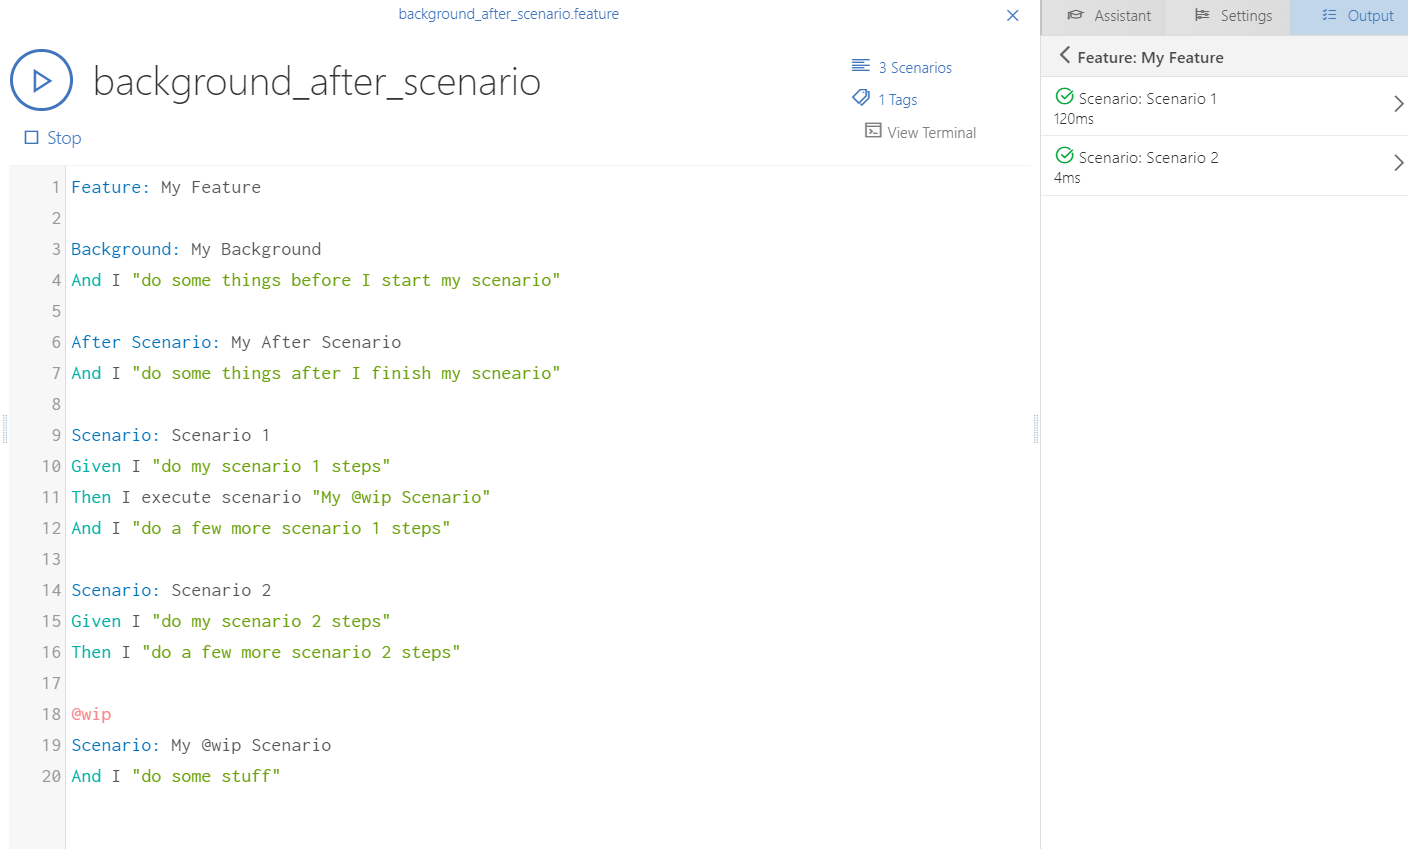Click the "do my scenario 1 steps" line
Image resolution: width=1408 pixels, height=849 pixels.
pos(231,466)
